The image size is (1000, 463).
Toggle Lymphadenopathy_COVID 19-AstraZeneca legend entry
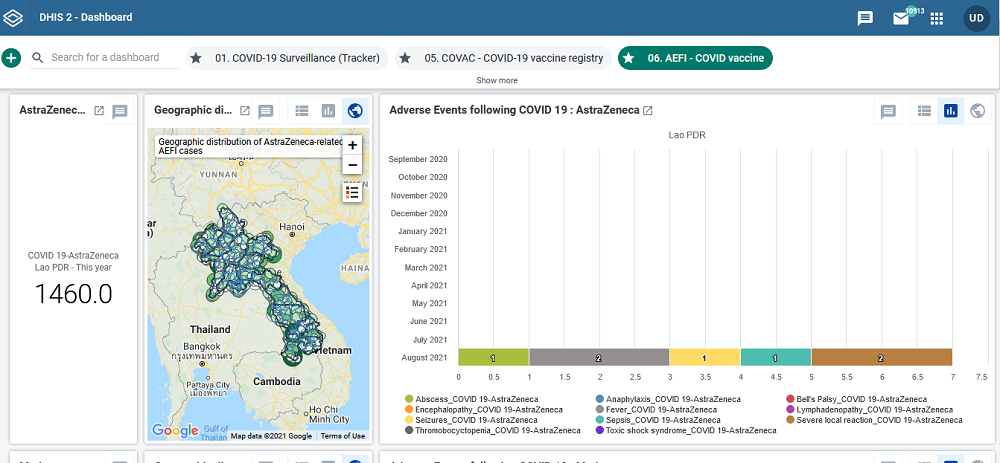[869, 409]
